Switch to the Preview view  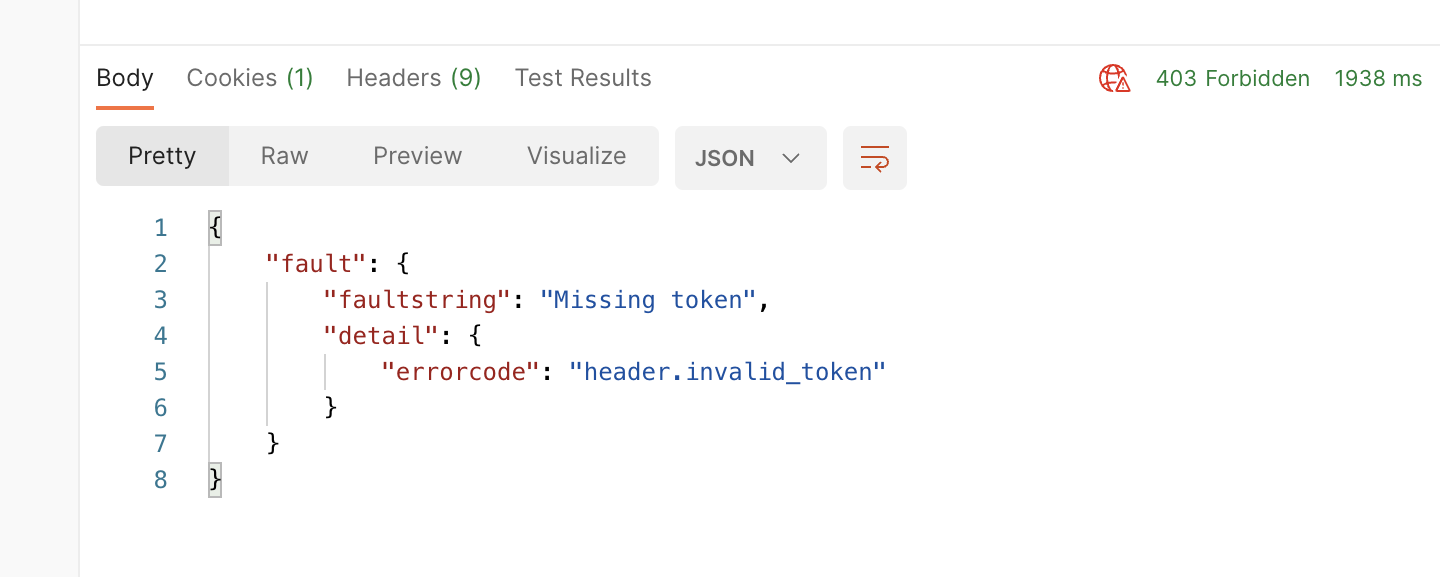coord(417,156)
